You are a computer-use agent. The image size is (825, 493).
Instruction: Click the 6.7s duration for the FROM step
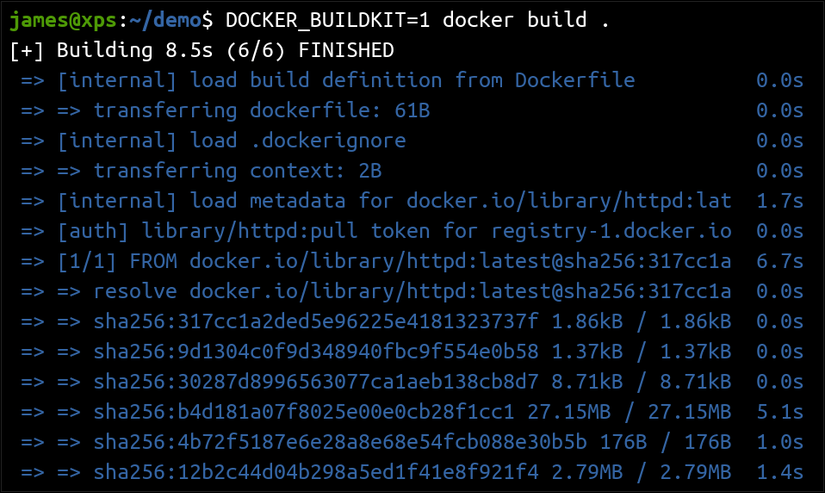coord(780,262)
